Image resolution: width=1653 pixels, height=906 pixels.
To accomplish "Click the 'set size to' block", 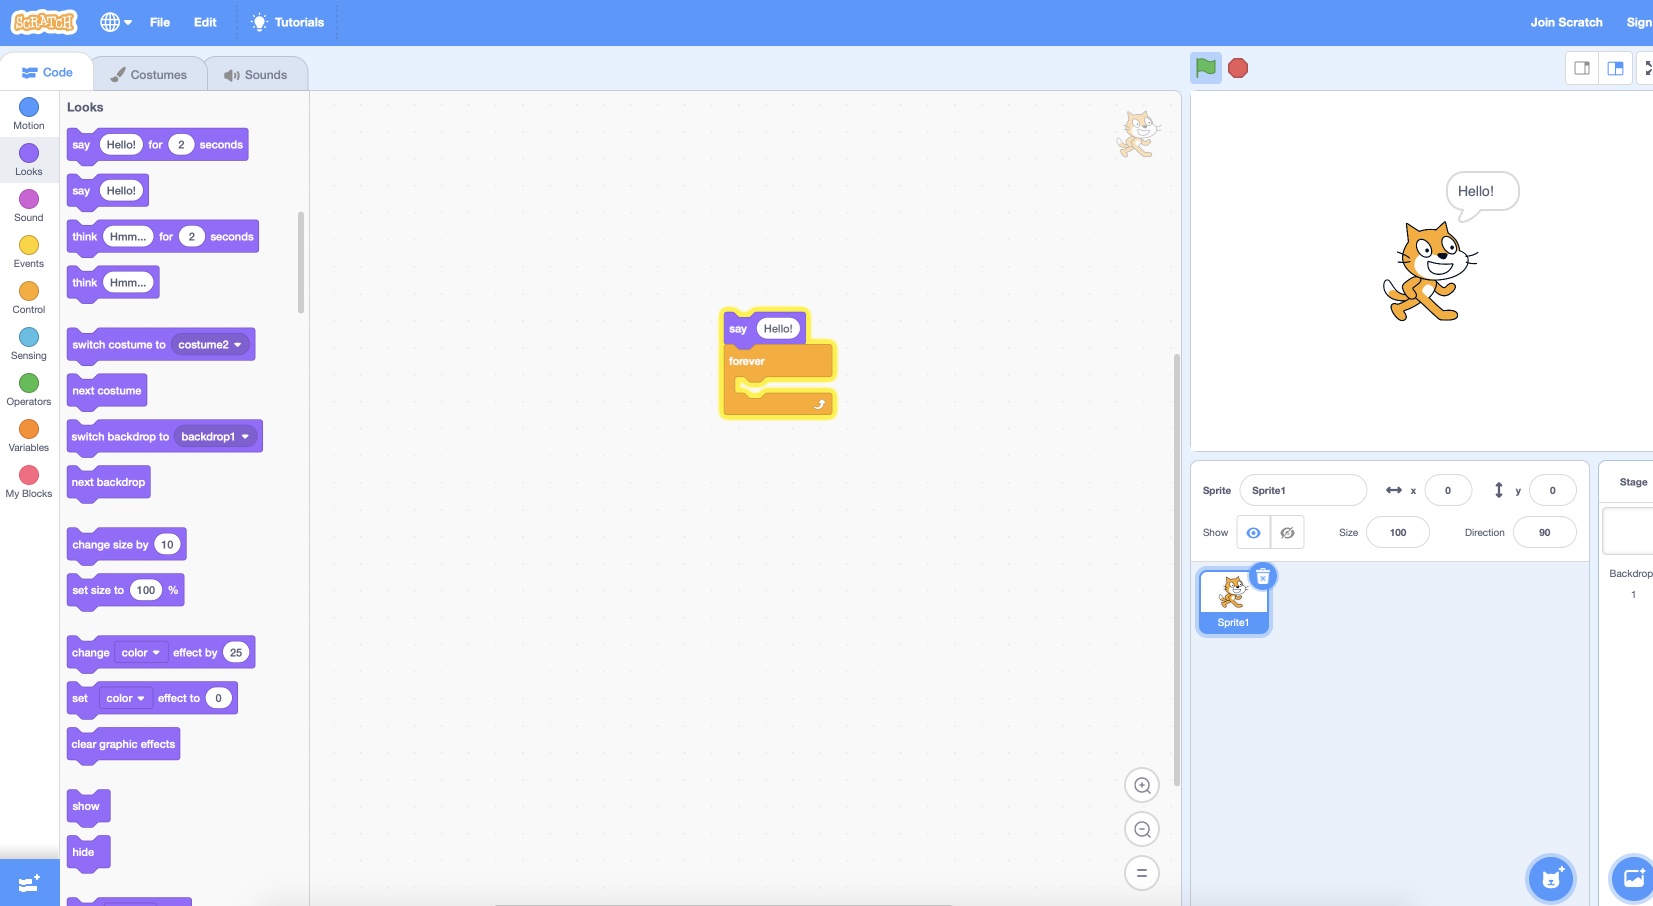I will (x=98, y=591).
